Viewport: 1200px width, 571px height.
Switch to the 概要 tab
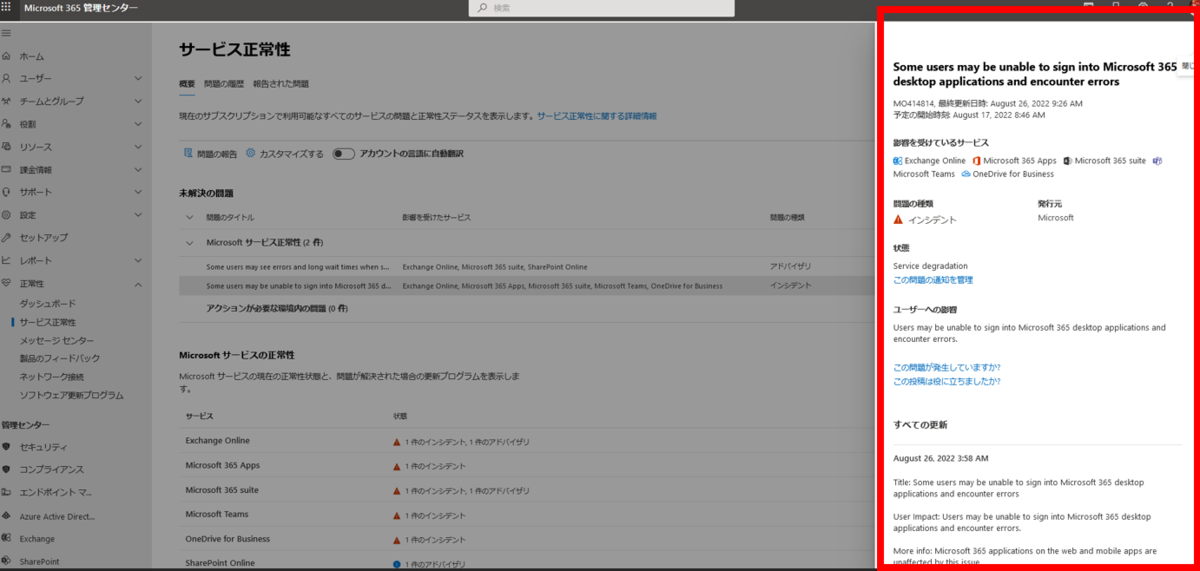click(187, 84)
